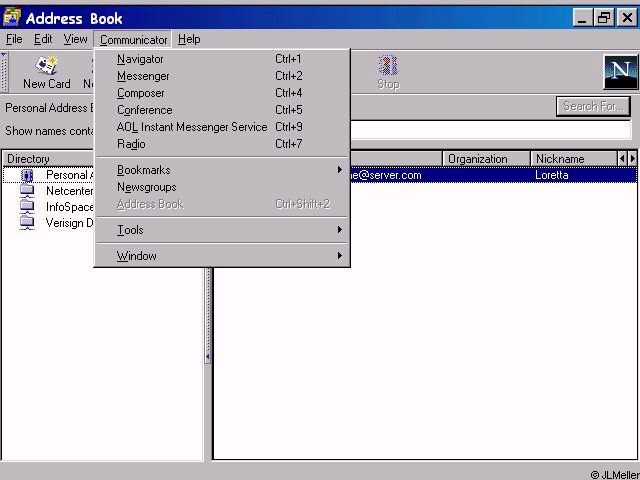Click the toolbar collapse grip handle
The width and height of the screenshot is (640, 480).
[x=4, y=72]
